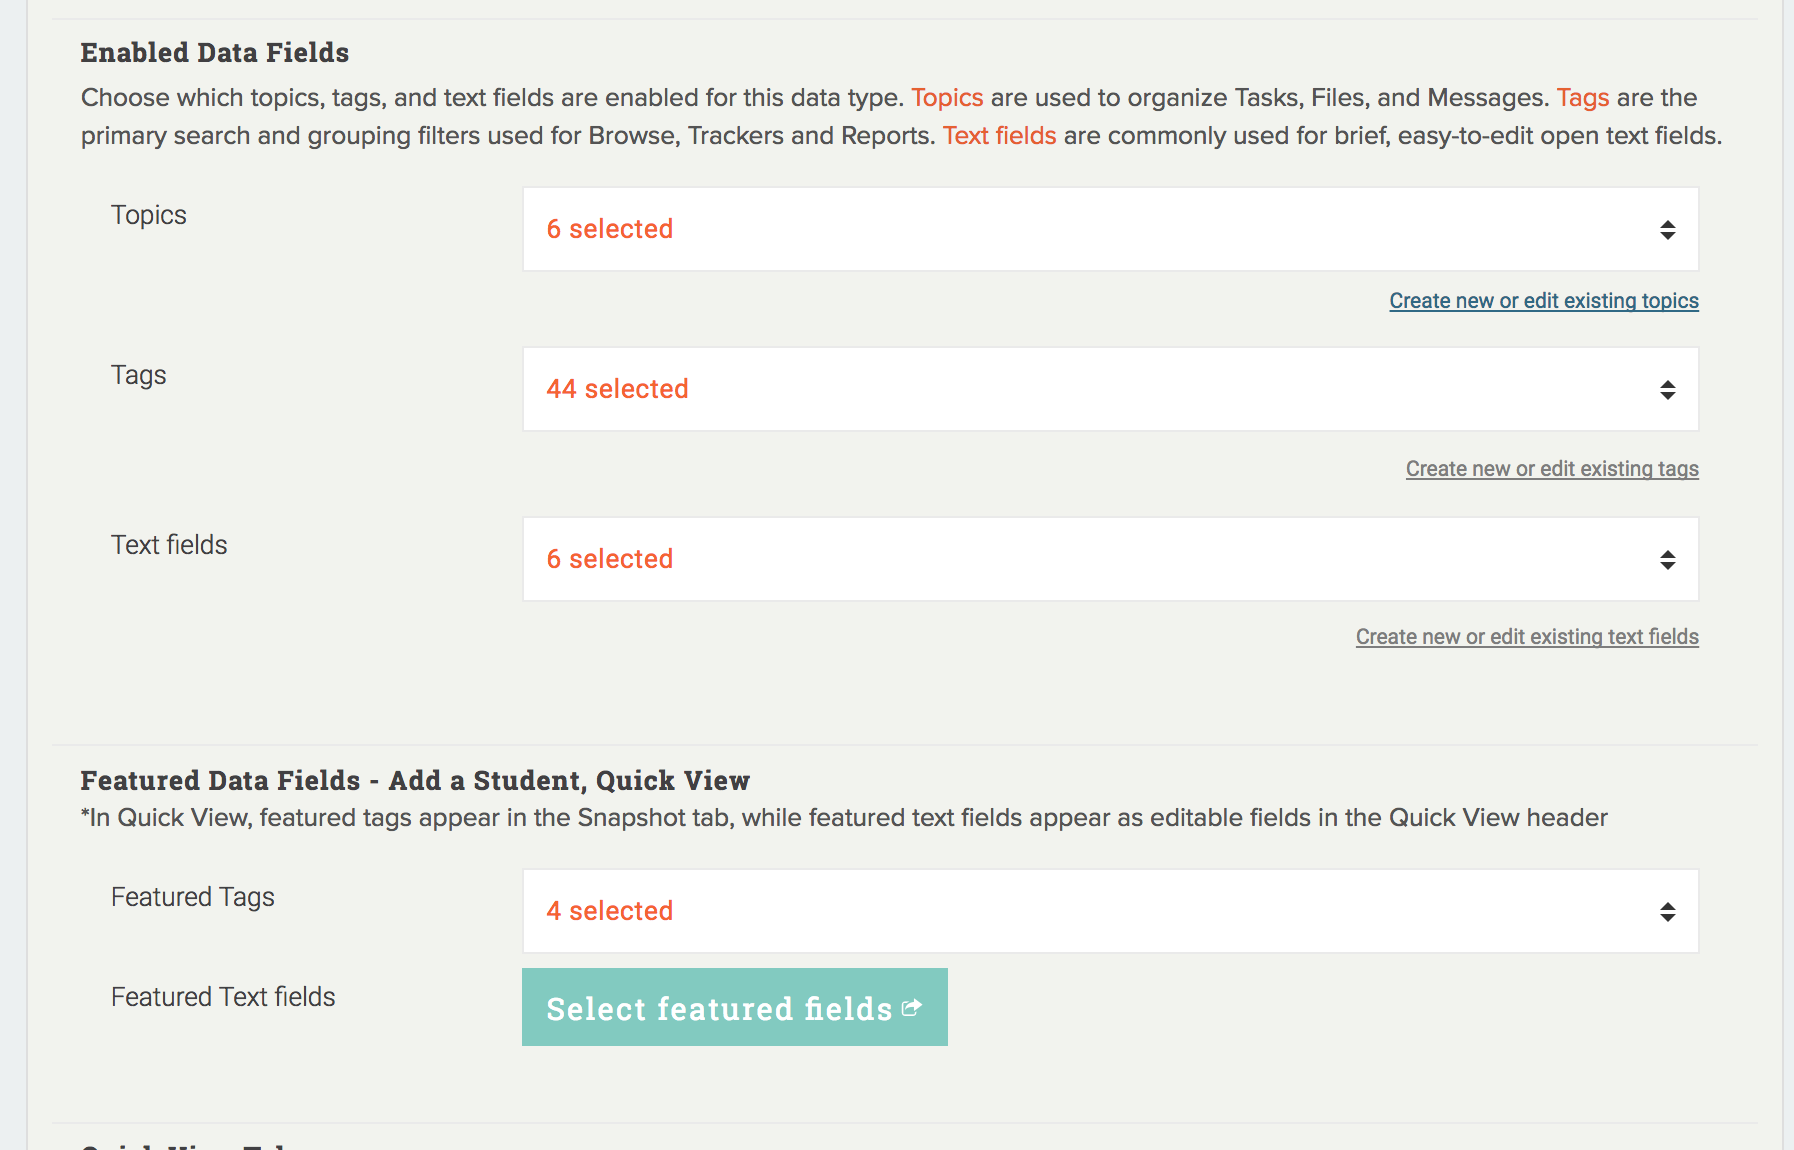Open the 'Create new or edit existing tags' link
This screenshot has width=1794, height=1150.
pos(1551,469)
